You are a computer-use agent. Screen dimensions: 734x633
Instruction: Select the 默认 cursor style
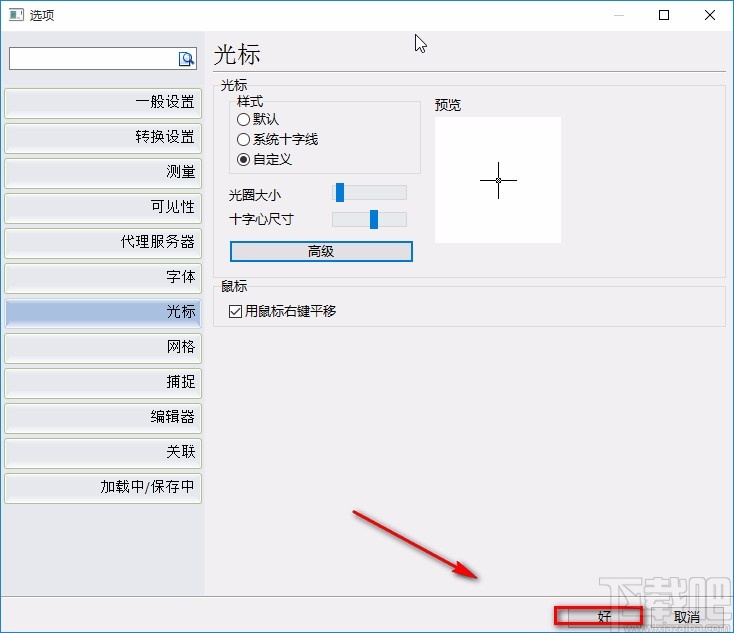[x=244, y=119]
